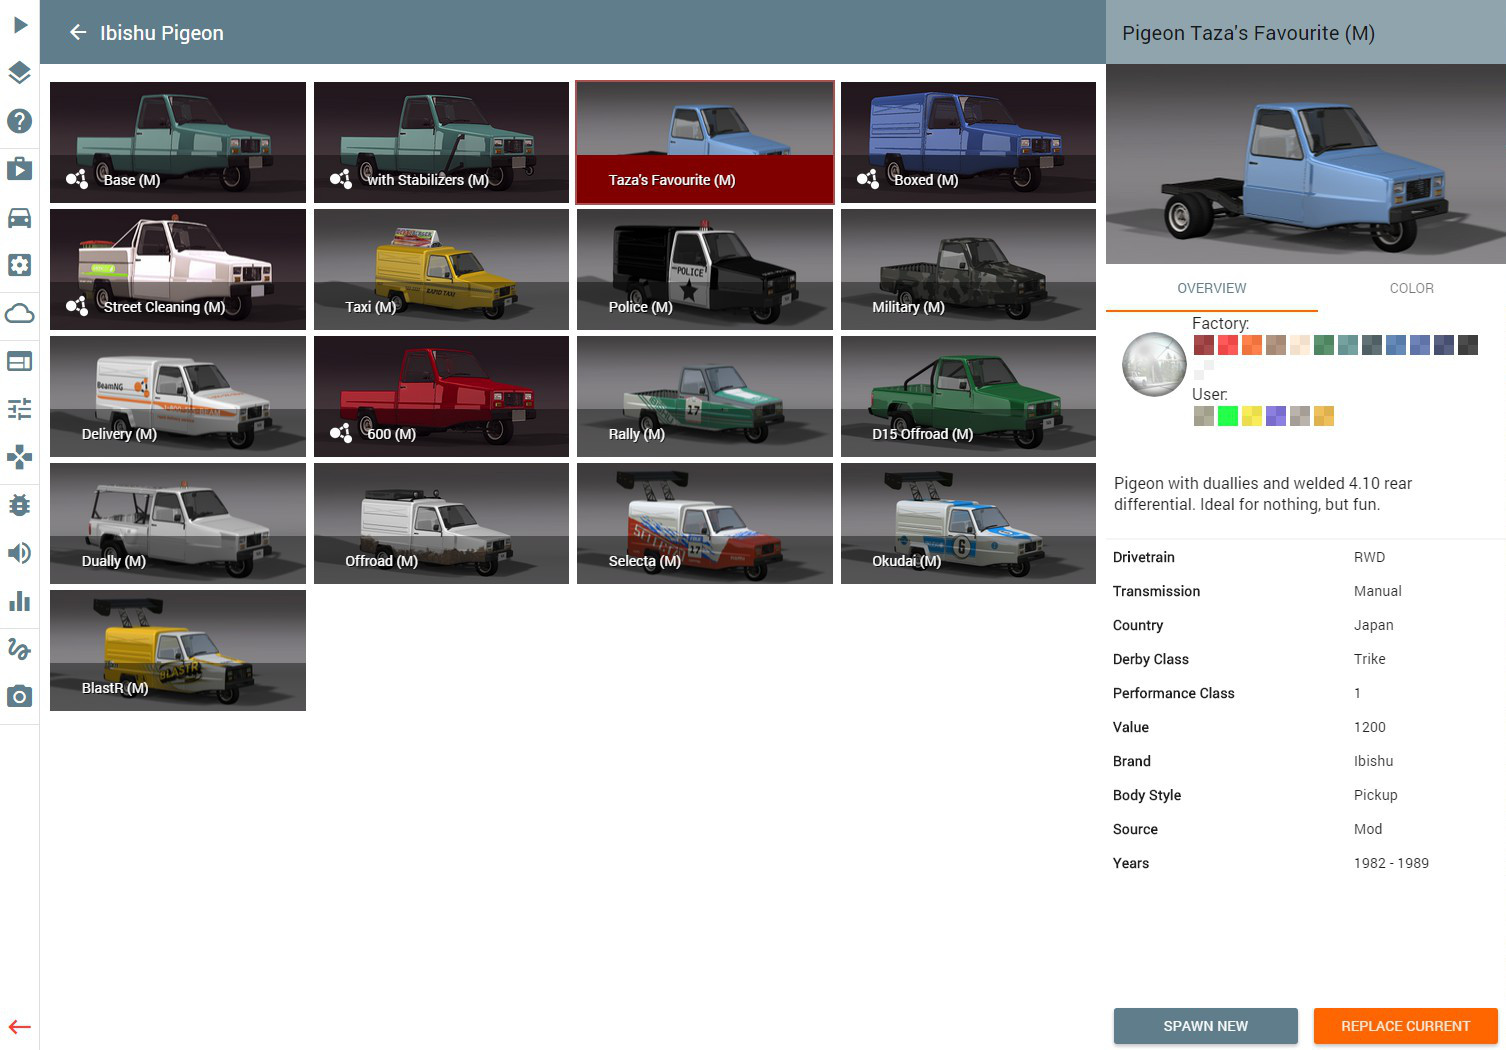This screenshot has width=1506, height=1050.
Task: Pick the purple user color swatch
Action: click(x=1276, y=416)
